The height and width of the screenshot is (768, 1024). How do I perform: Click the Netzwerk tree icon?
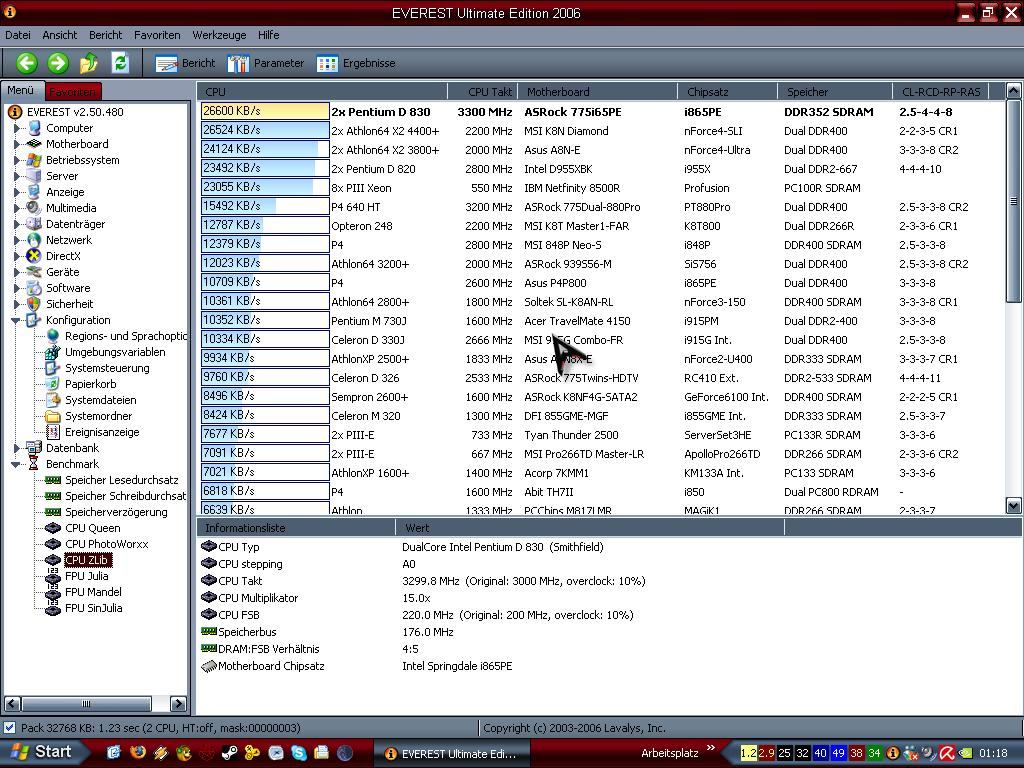(x=34, y=240)
